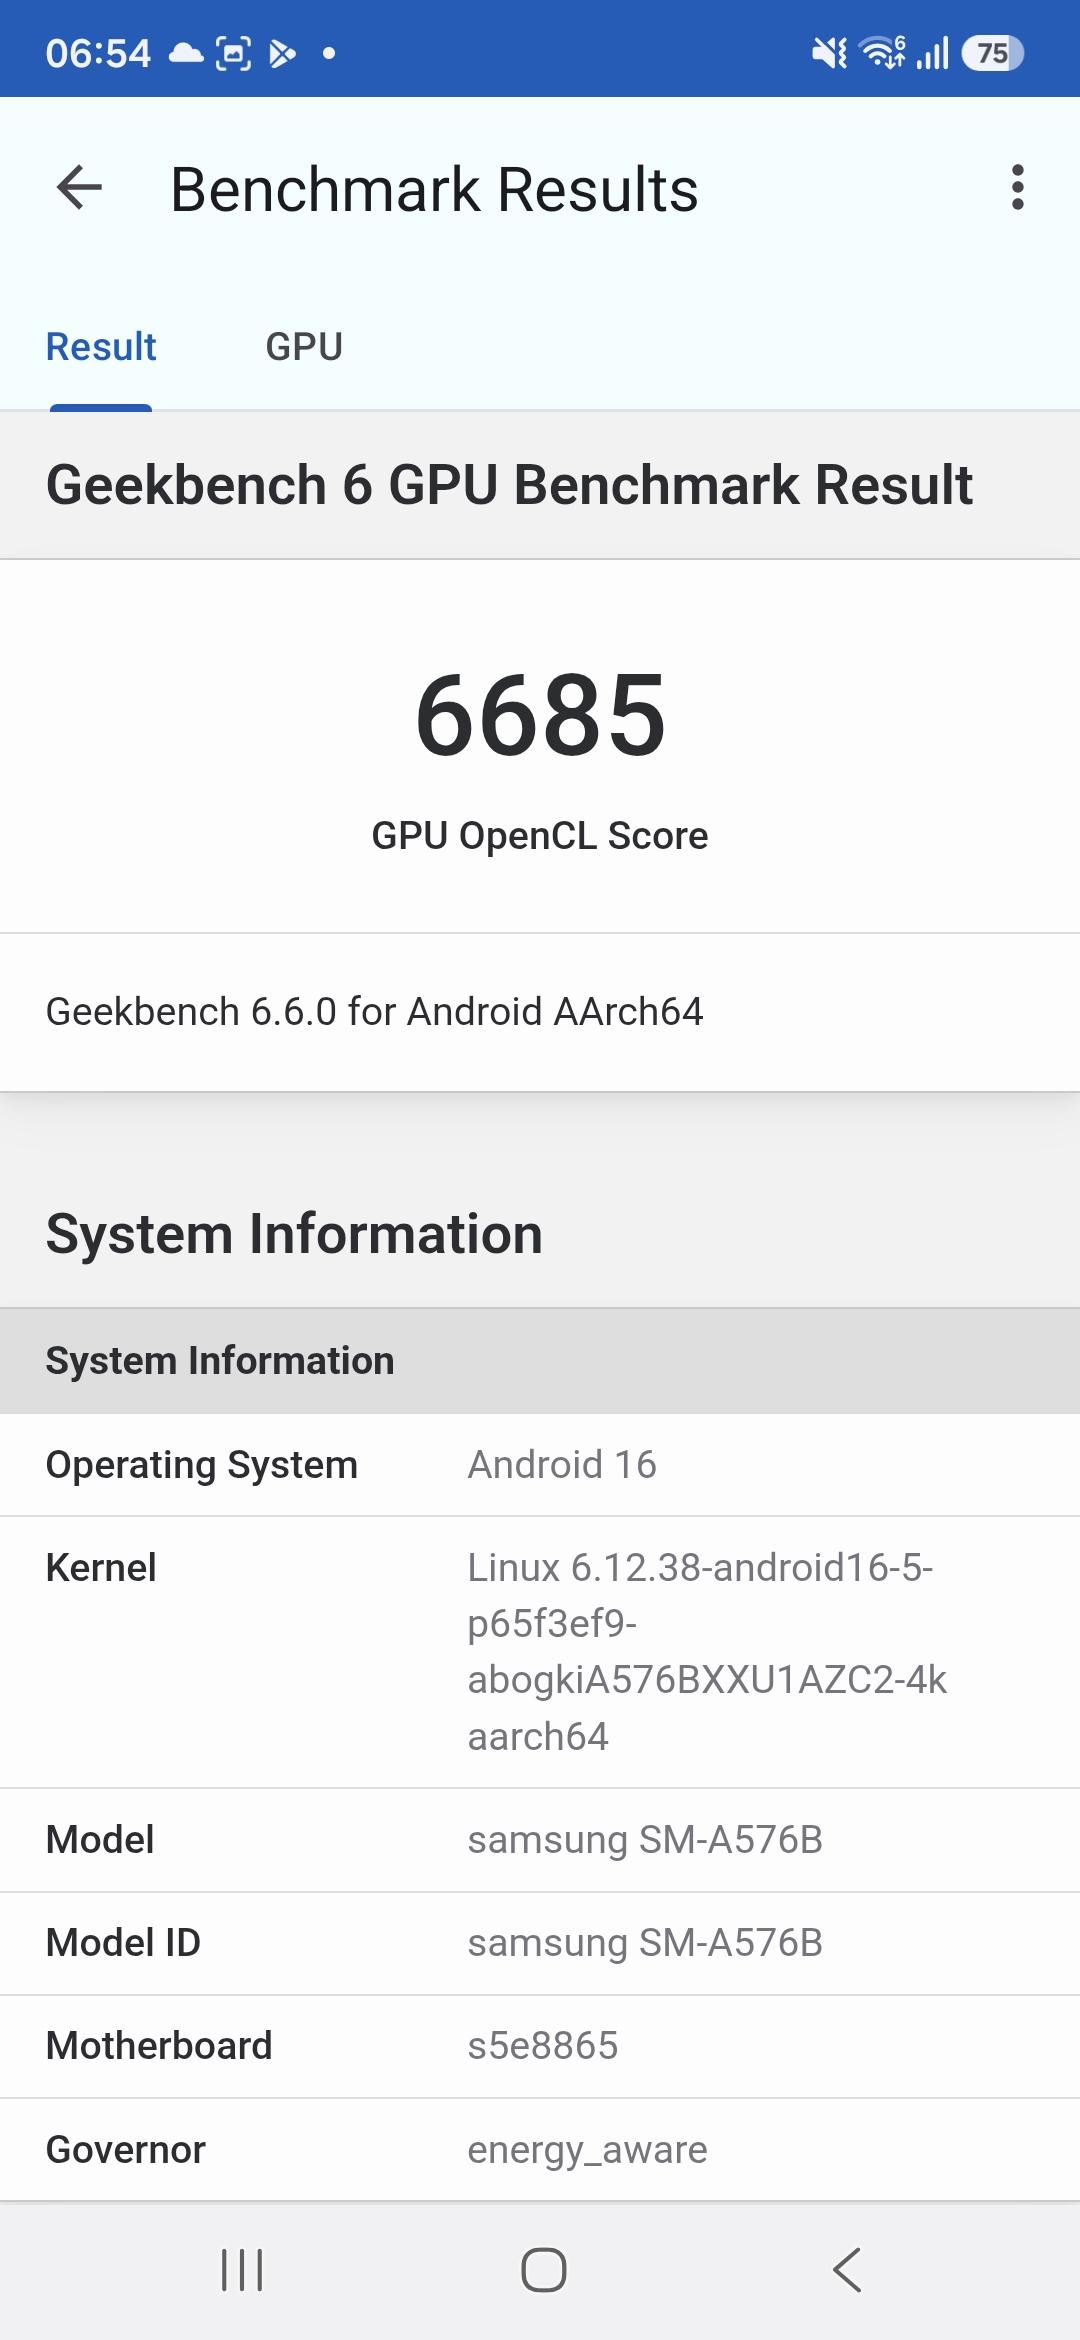This screenshot has width=1080, height=2340.
Task: Tap the navigation bar back chevron
Action: click(847, 2270)
